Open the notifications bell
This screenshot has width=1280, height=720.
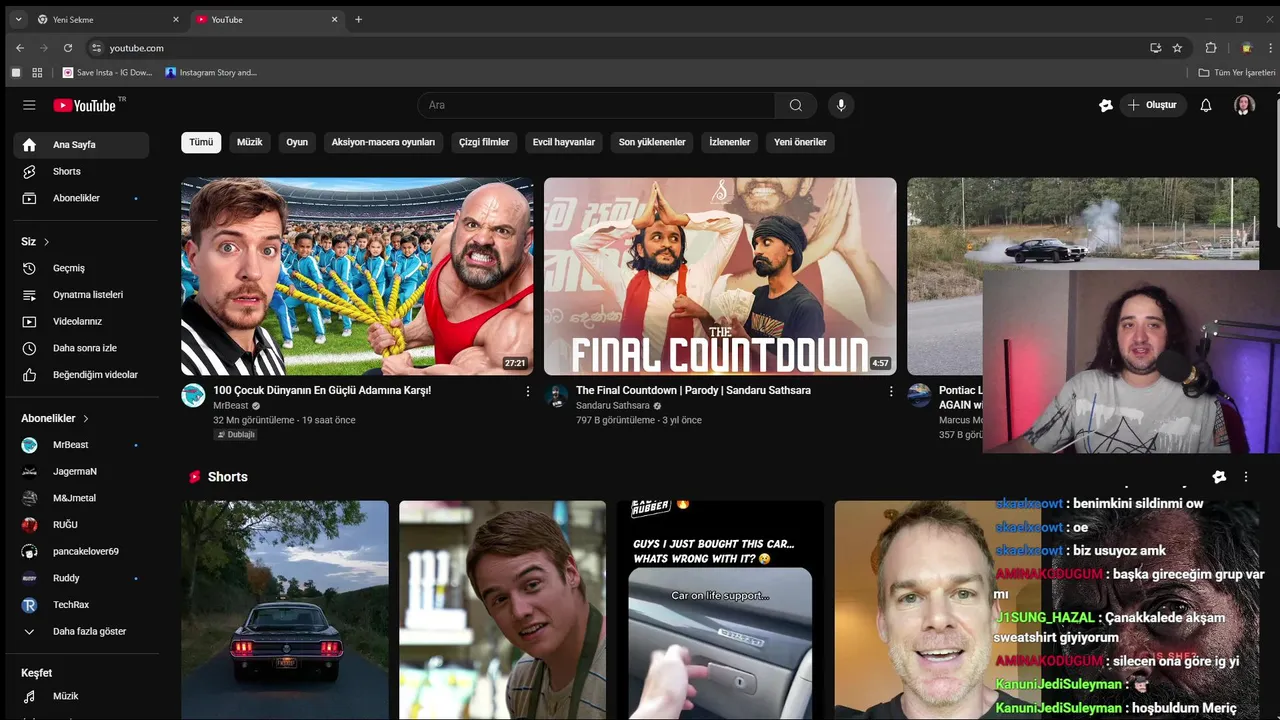click(x=1206, y=105)
